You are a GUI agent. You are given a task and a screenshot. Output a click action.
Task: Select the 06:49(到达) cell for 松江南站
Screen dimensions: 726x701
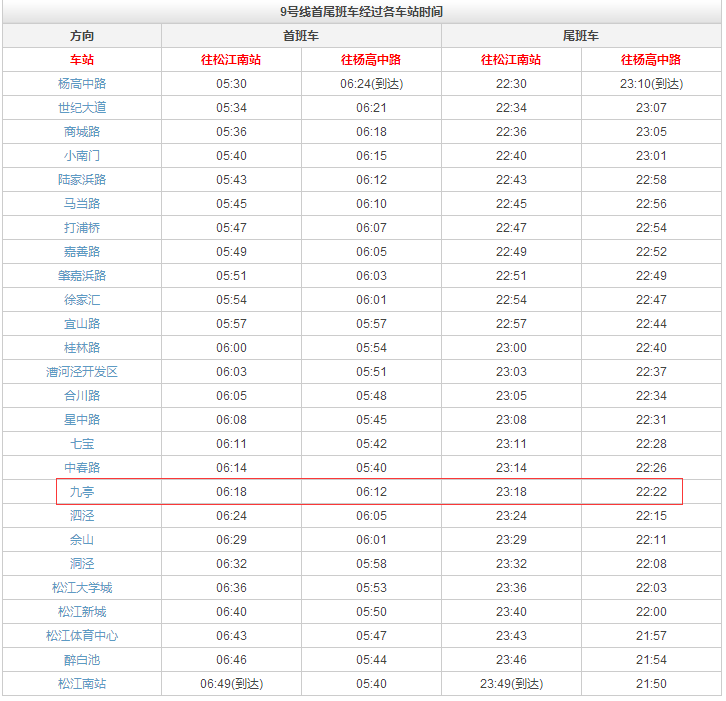click(x=231, y=684)
